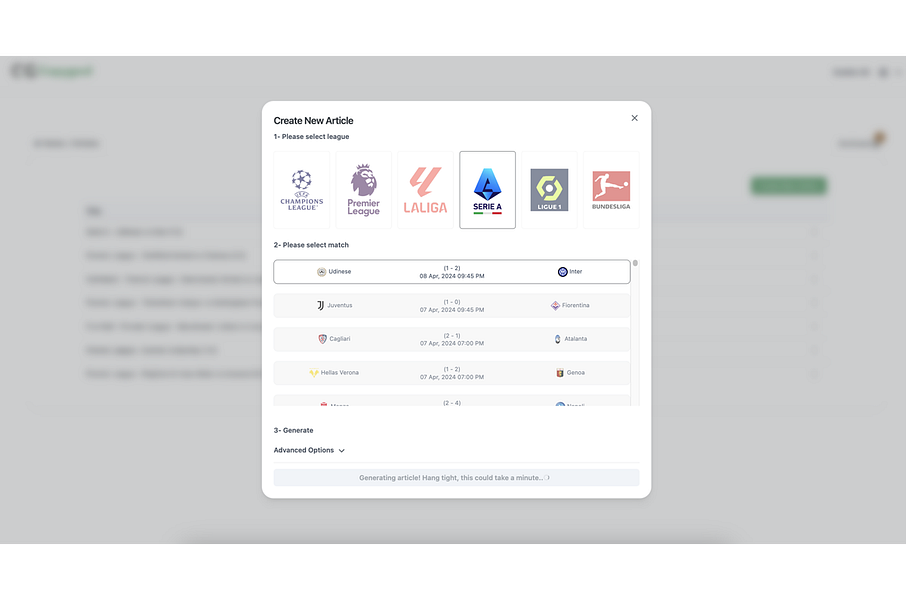Close the Create New Article dialog
The width and height of the screenshot is (906, 600).
tap(634, 118)
